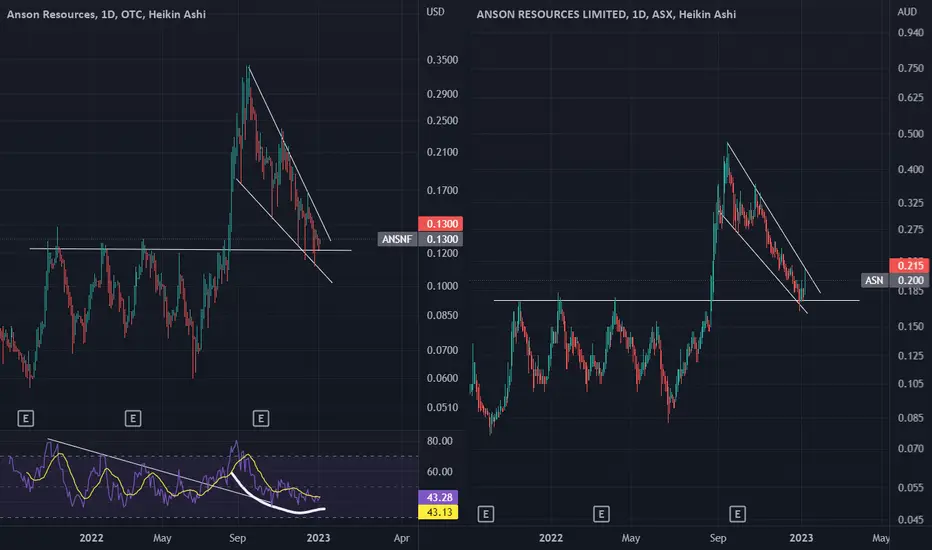Click the ANSON RESOURCES LIMITED, 1D, ASX title
Viewport: 932px width, 550px height.
click(x=606, y=14)
